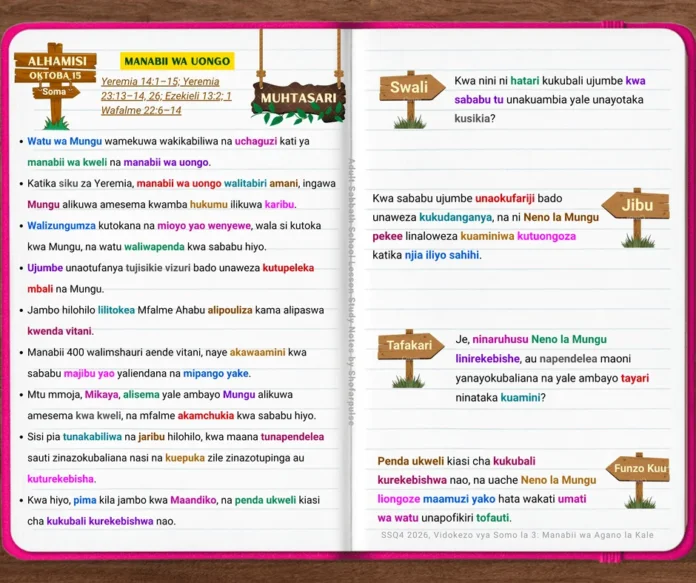
Task: Click the yellow word 'hukumu'
Action: click(x=208, y=204)
